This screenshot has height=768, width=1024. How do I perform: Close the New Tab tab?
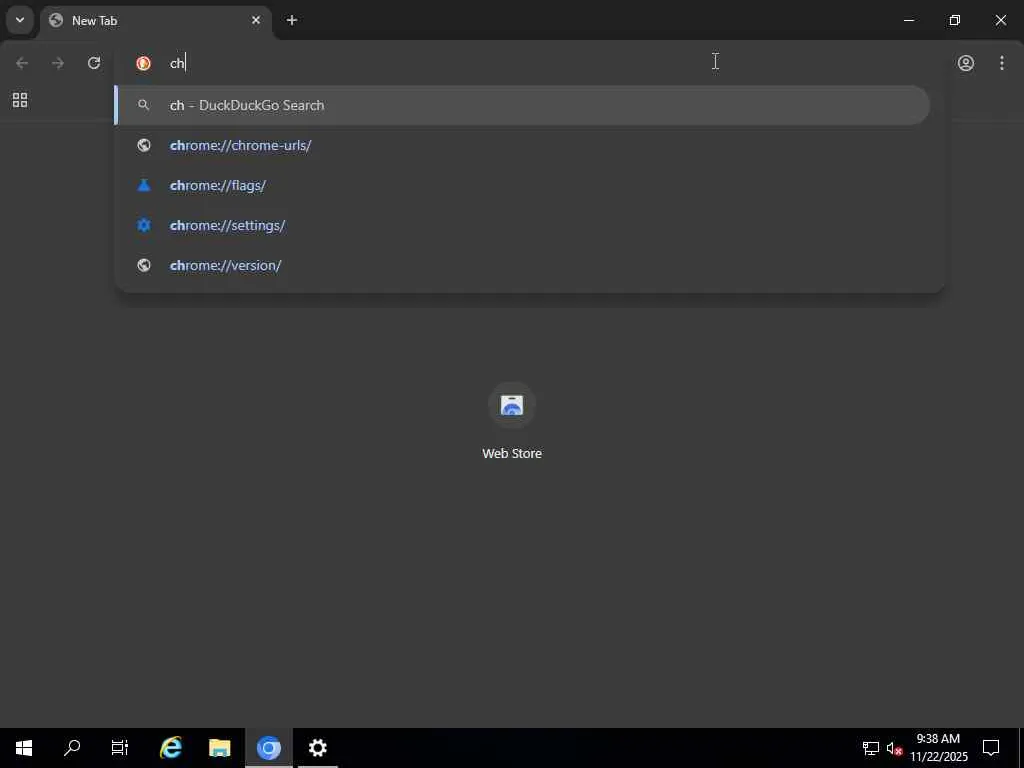pyautogui.click(x=256, y=20)
